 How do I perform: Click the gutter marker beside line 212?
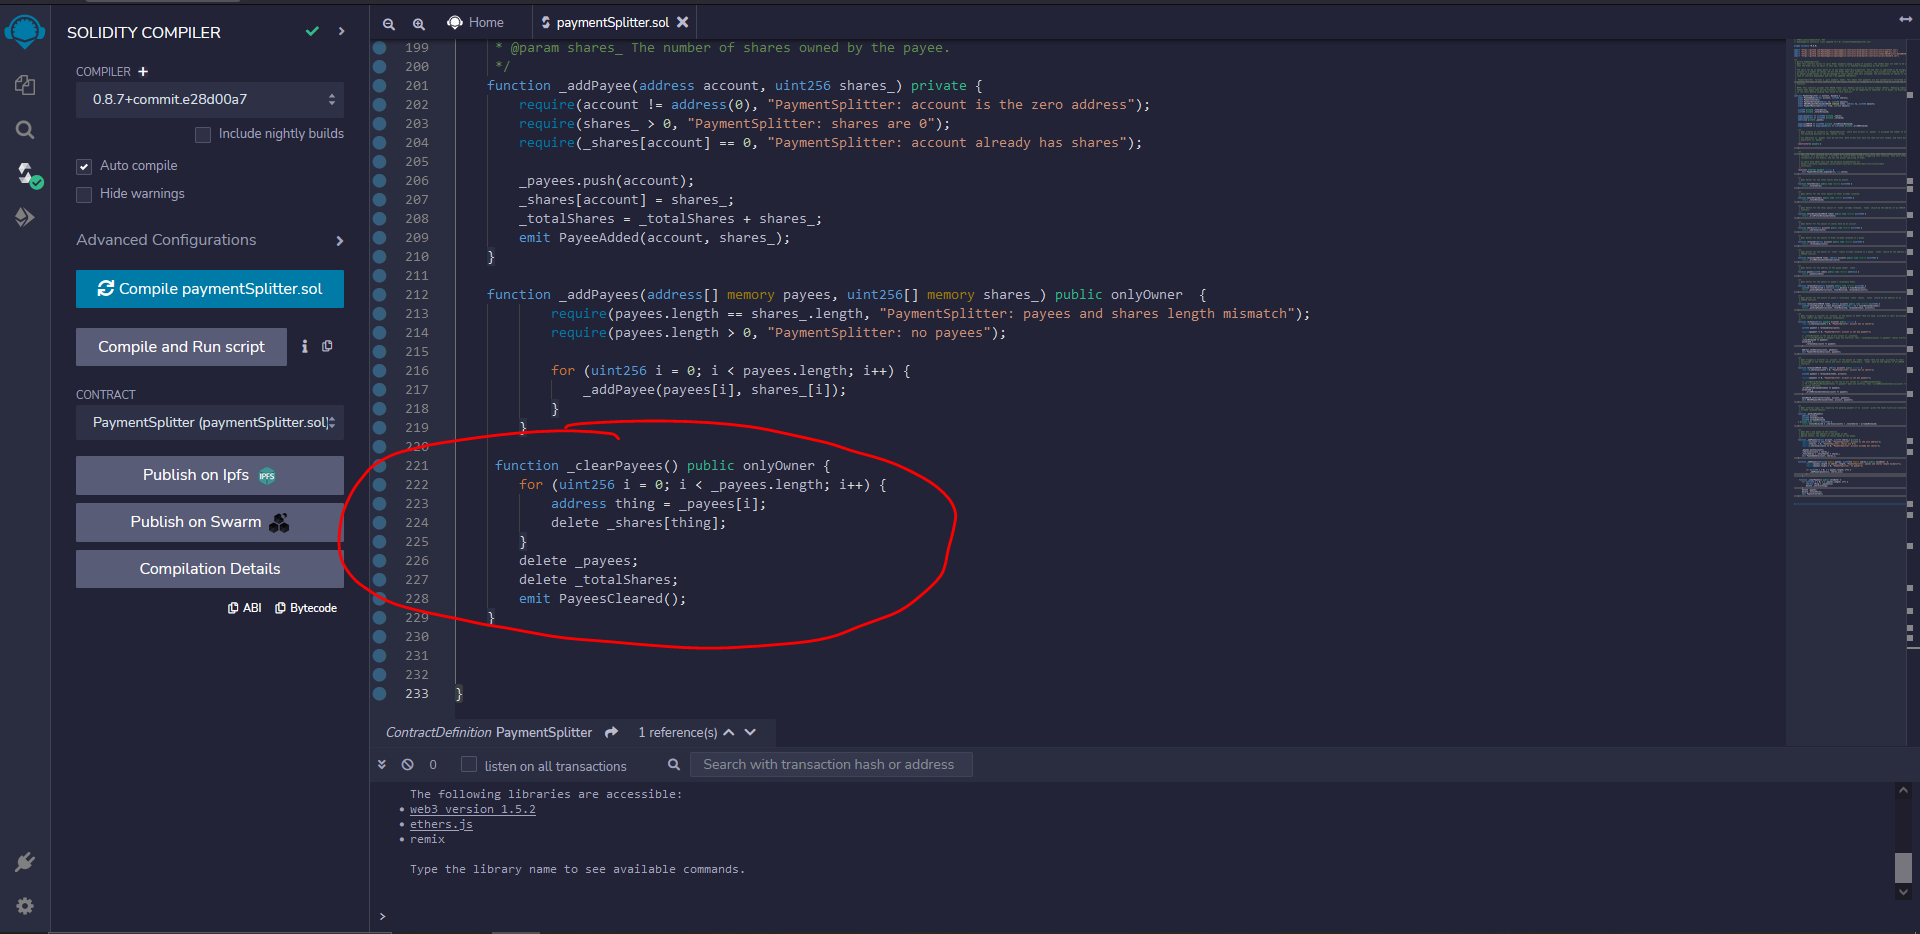tap(380, 295)
